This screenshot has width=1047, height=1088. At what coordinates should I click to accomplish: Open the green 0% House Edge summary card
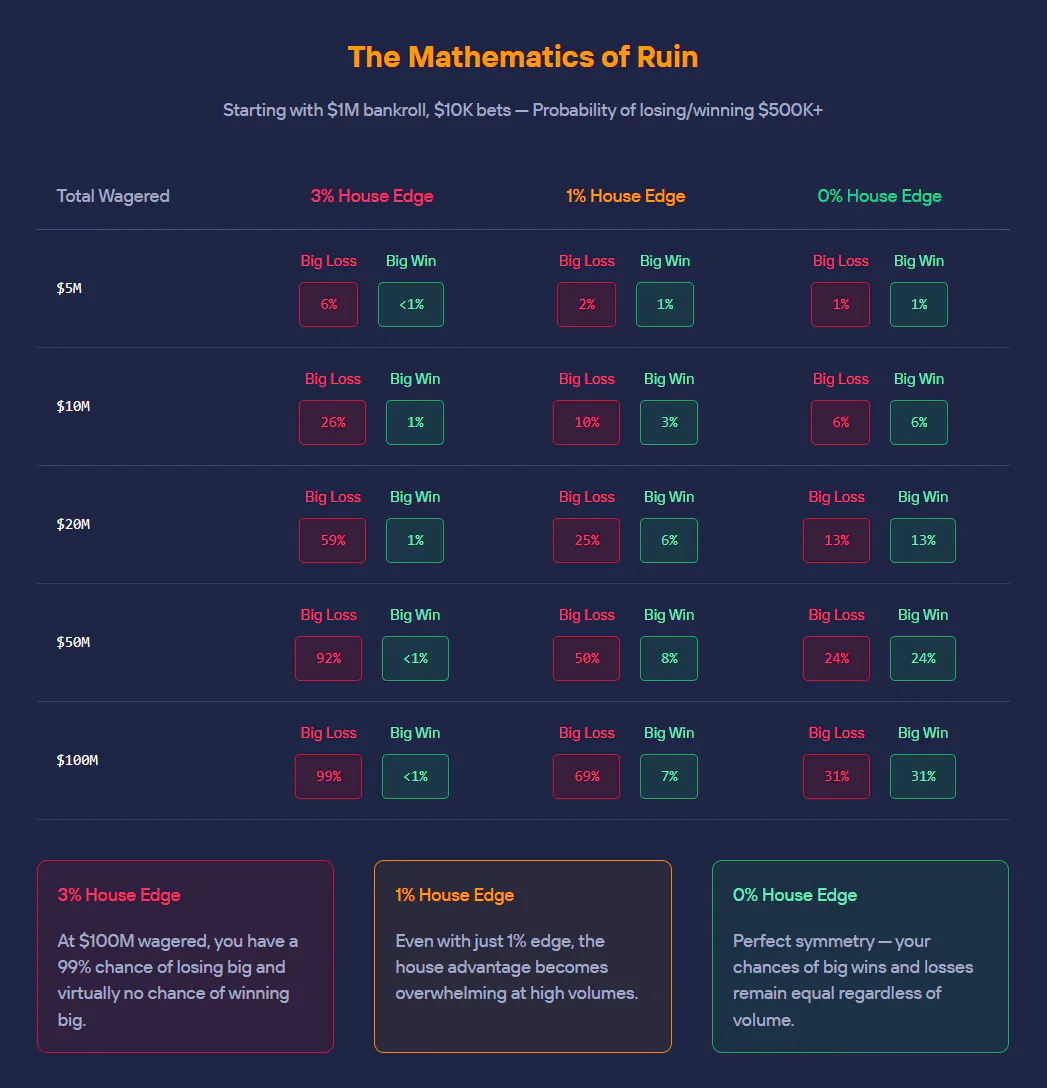860,956
